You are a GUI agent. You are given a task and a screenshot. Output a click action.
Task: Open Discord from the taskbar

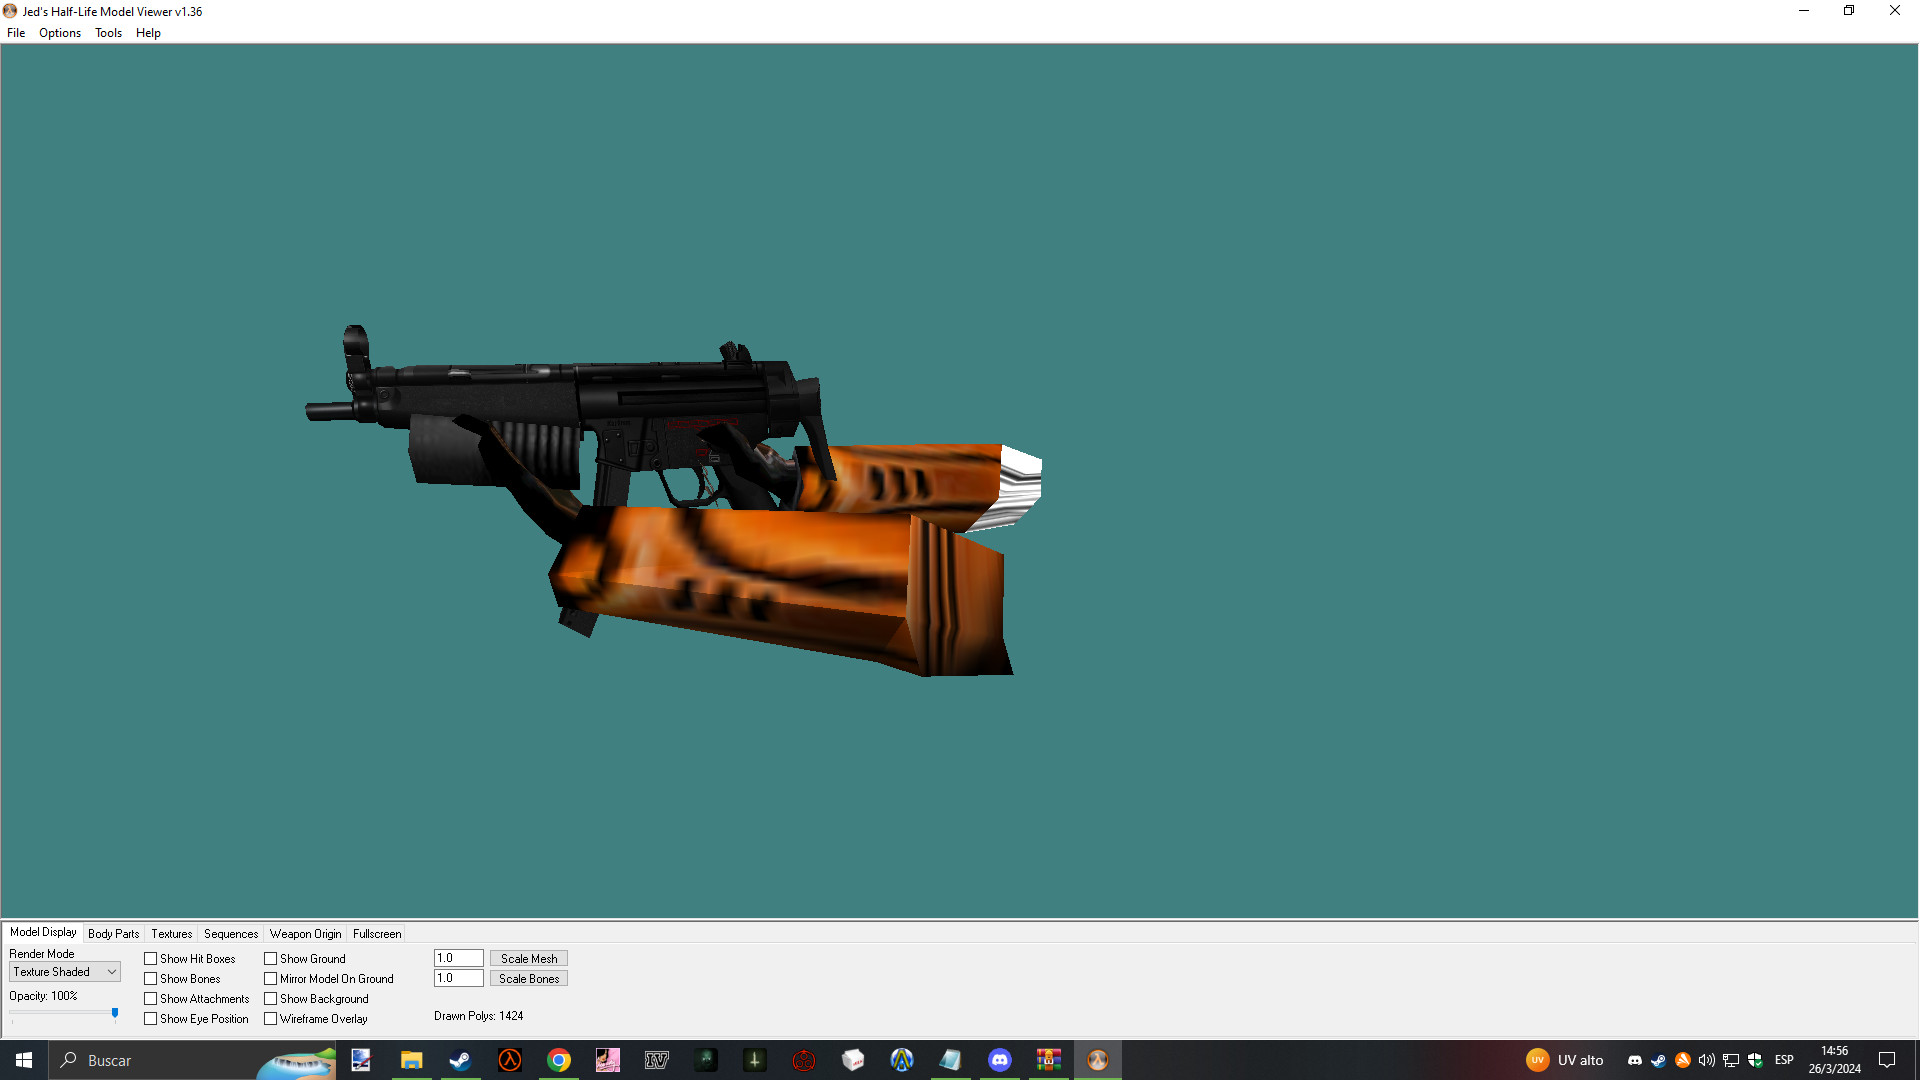coord(1000,1060)
